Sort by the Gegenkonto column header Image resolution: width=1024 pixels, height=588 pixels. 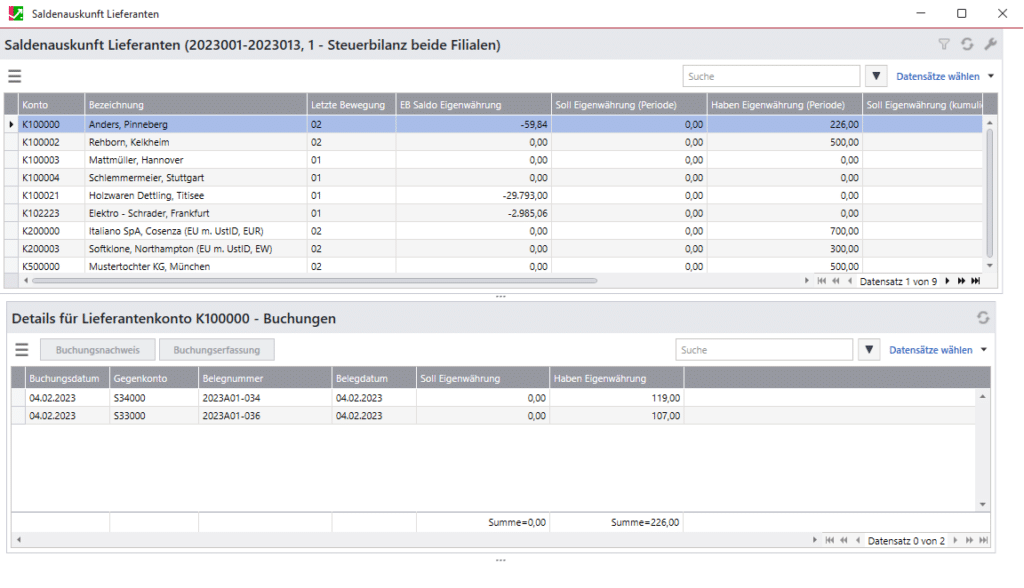[154, 378]
